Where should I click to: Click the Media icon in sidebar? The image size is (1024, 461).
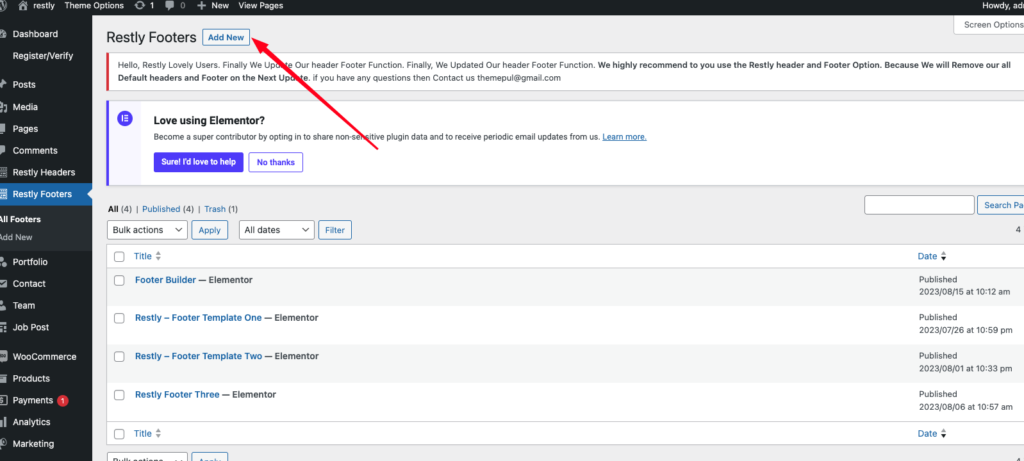[3, 107]
